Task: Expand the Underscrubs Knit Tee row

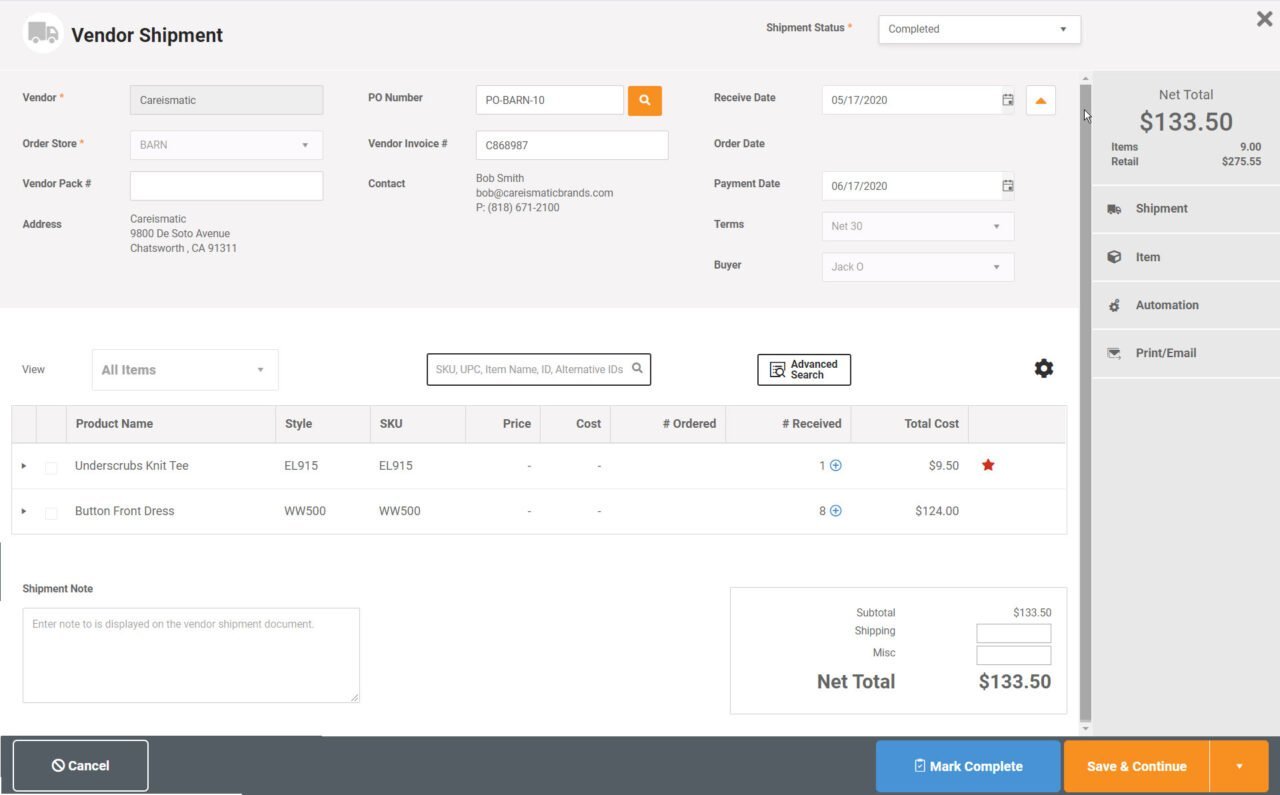Action: [23, 466]
